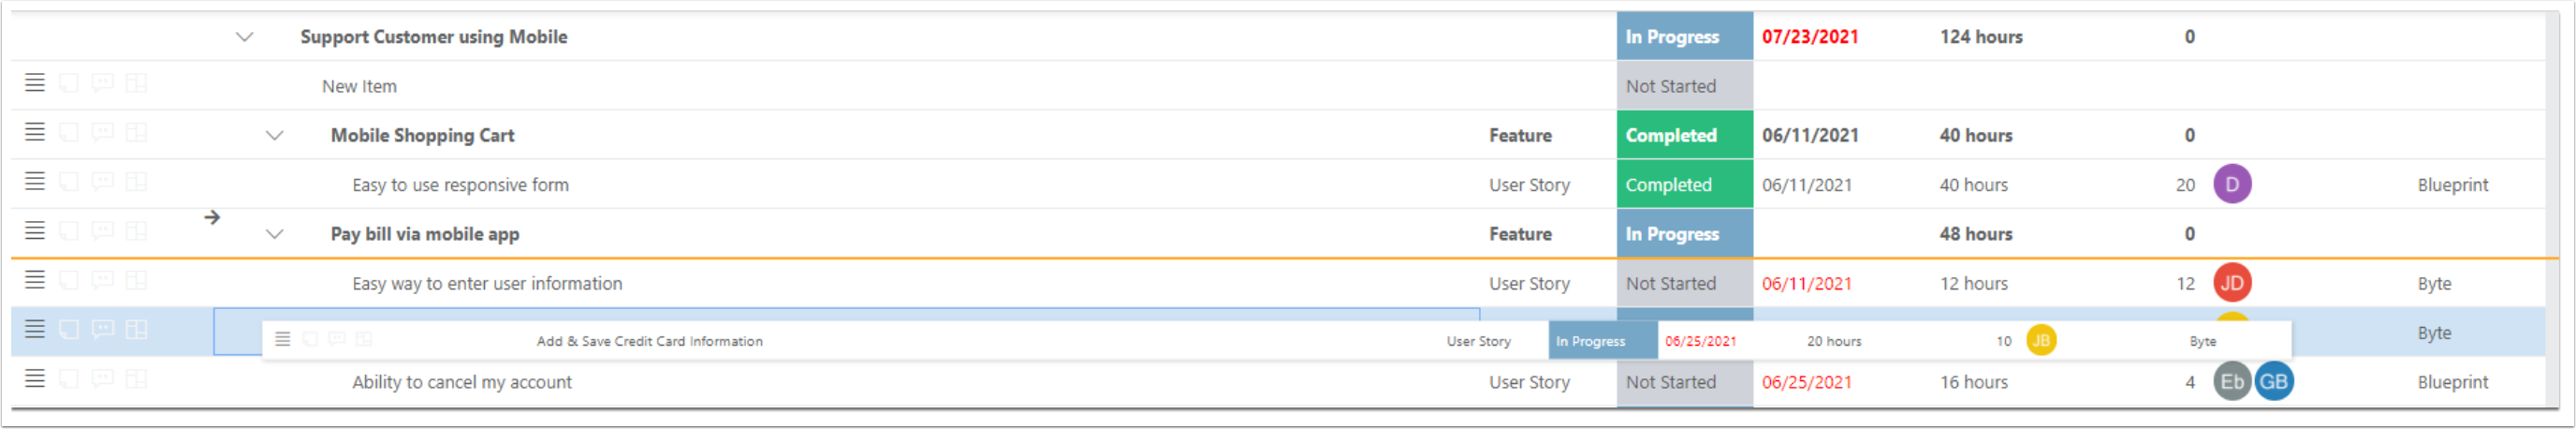Open row menu for New Item
2576x429 pixels.
[35, 83]
